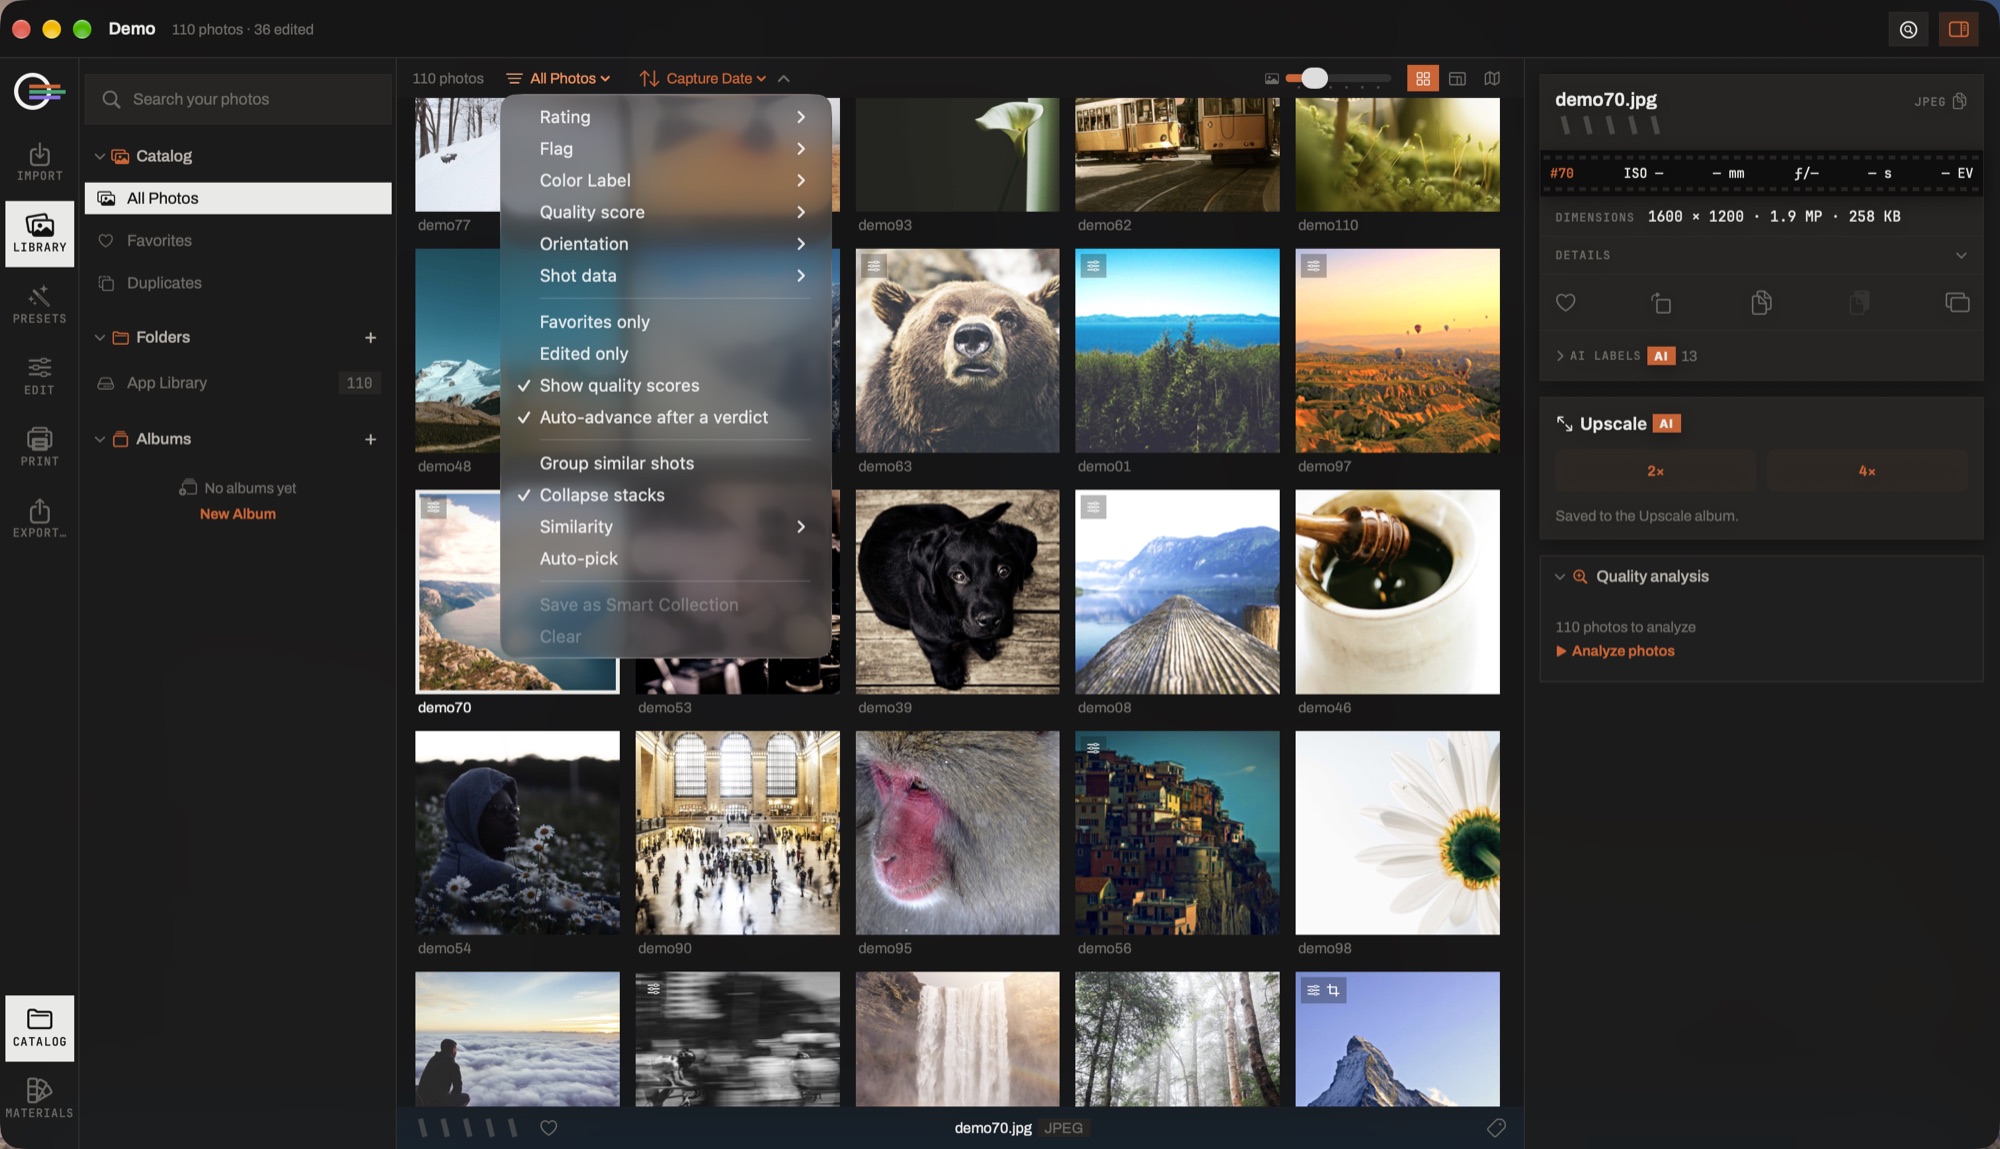
Task: Open the Materials panel
Action: 39,1098
